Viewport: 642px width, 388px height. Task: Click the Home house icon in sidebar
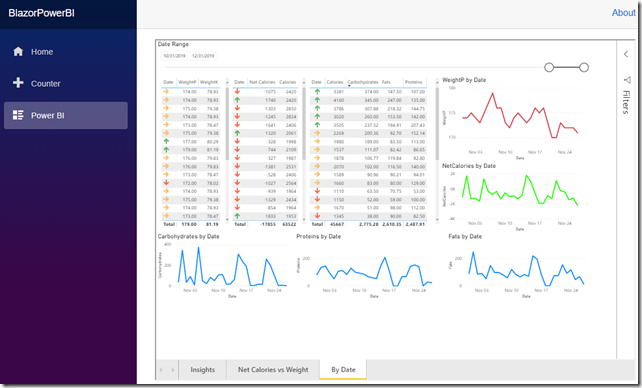(18, 52)
